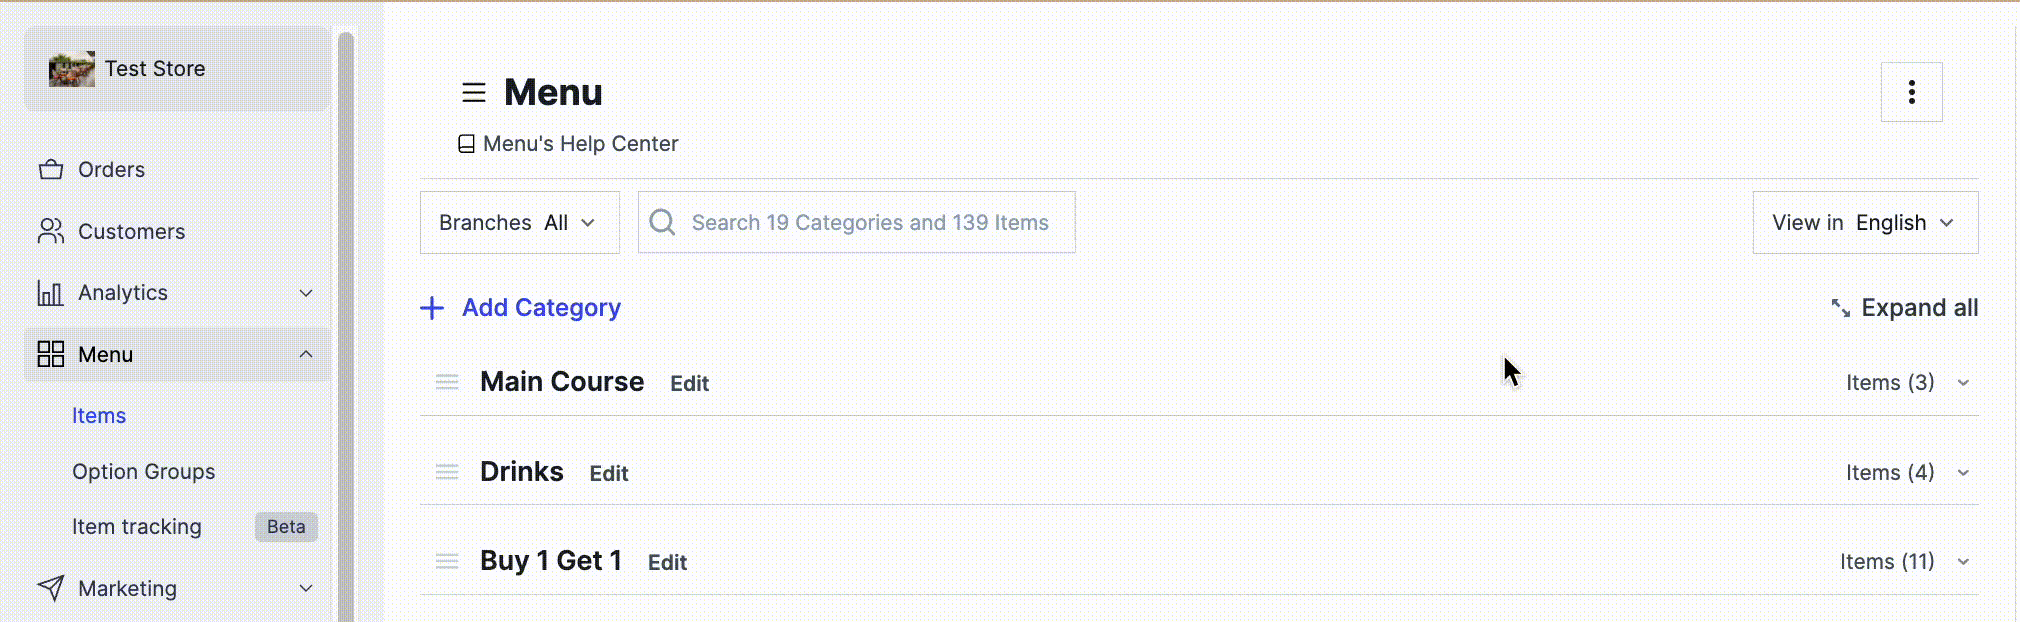Expand the Buy 1 Get 1 items chevron
This screenshot has width=2020, height=622.
pyautogui.click(x=1963, y=562)
